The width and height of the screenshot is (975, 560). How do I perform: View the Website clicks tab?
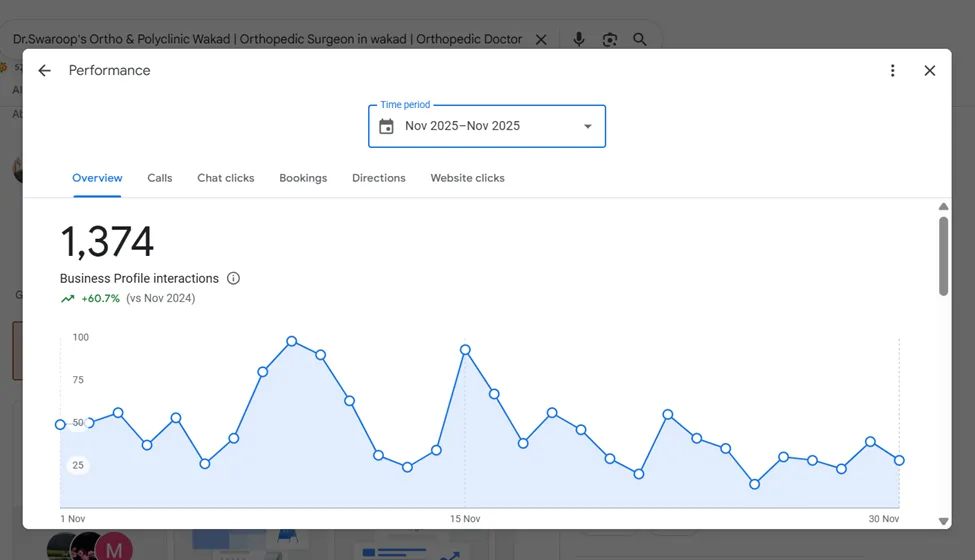coord(468,178)
